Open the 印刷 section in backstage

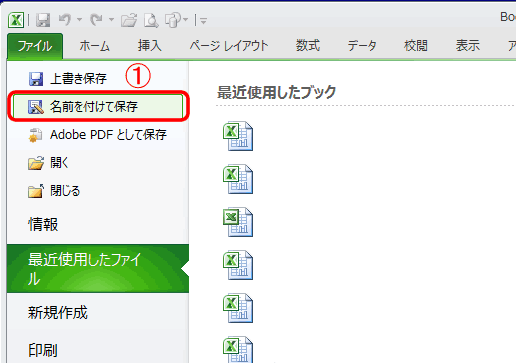click(x=43, y=350)
